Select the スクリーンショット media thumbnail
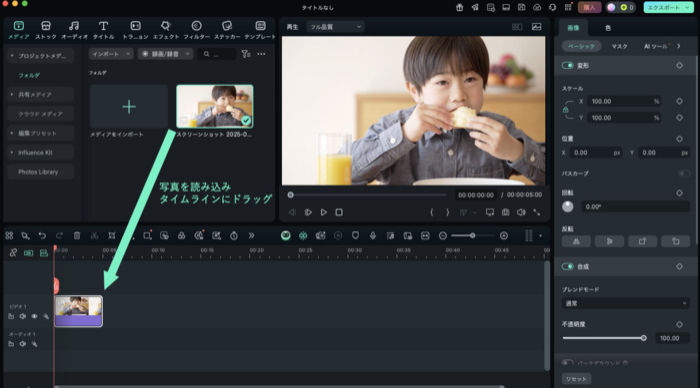700x388 pixels. pyautogui.click(x=215, y=106)
